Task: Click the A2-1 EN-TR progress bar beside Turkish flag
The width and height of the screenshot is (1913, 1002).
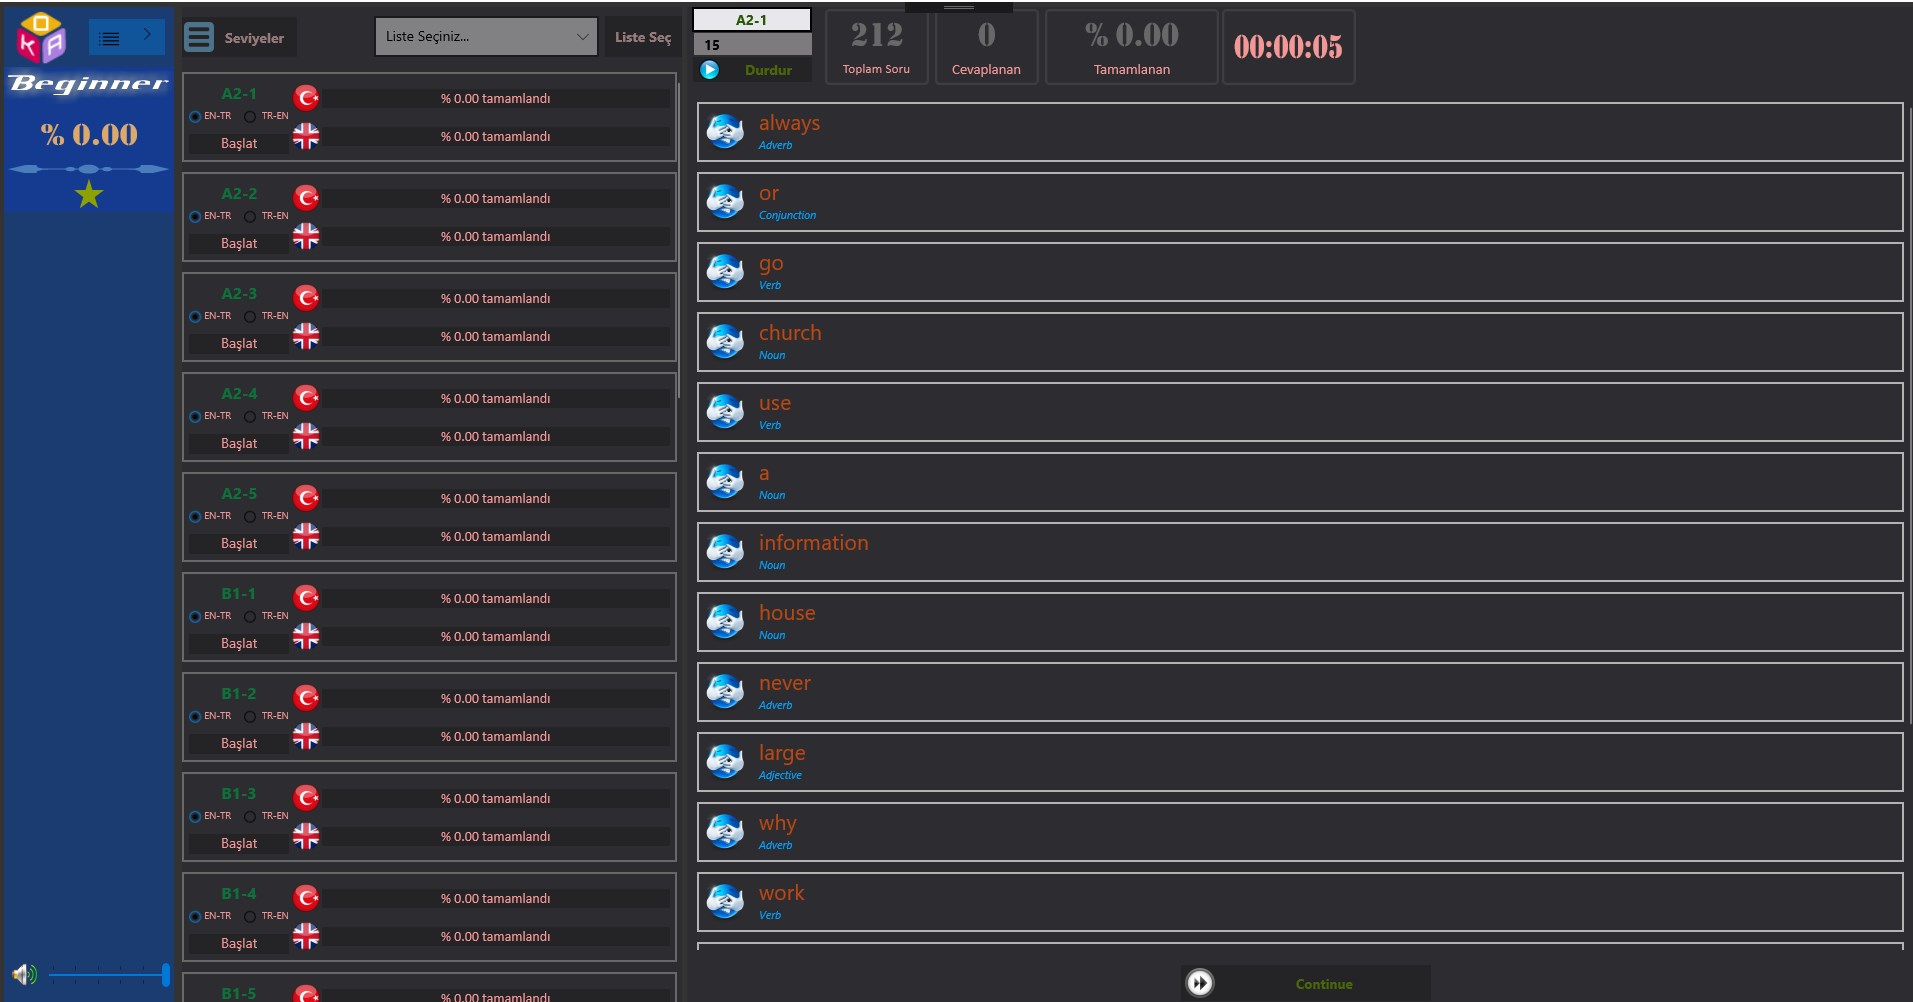Action: 495,98
